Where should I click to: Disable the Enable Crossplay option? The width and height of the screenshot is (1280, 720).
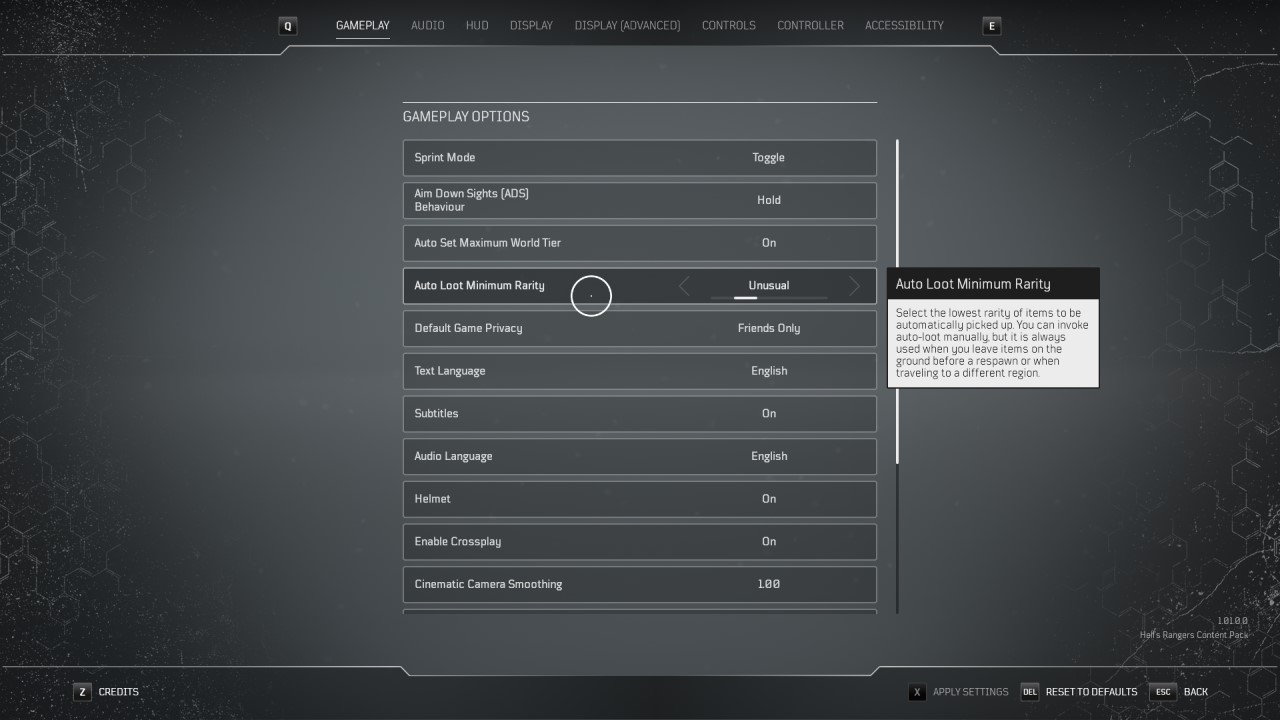(x=768, y=542)
